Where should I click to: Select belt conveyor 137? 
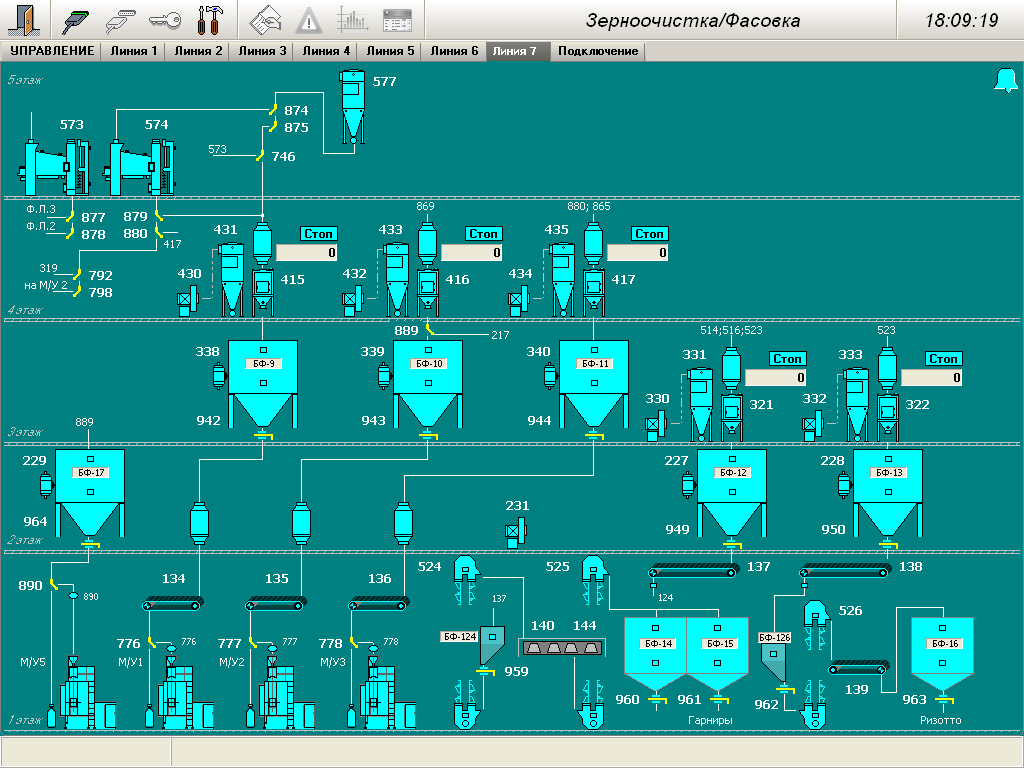click(692, 571)
